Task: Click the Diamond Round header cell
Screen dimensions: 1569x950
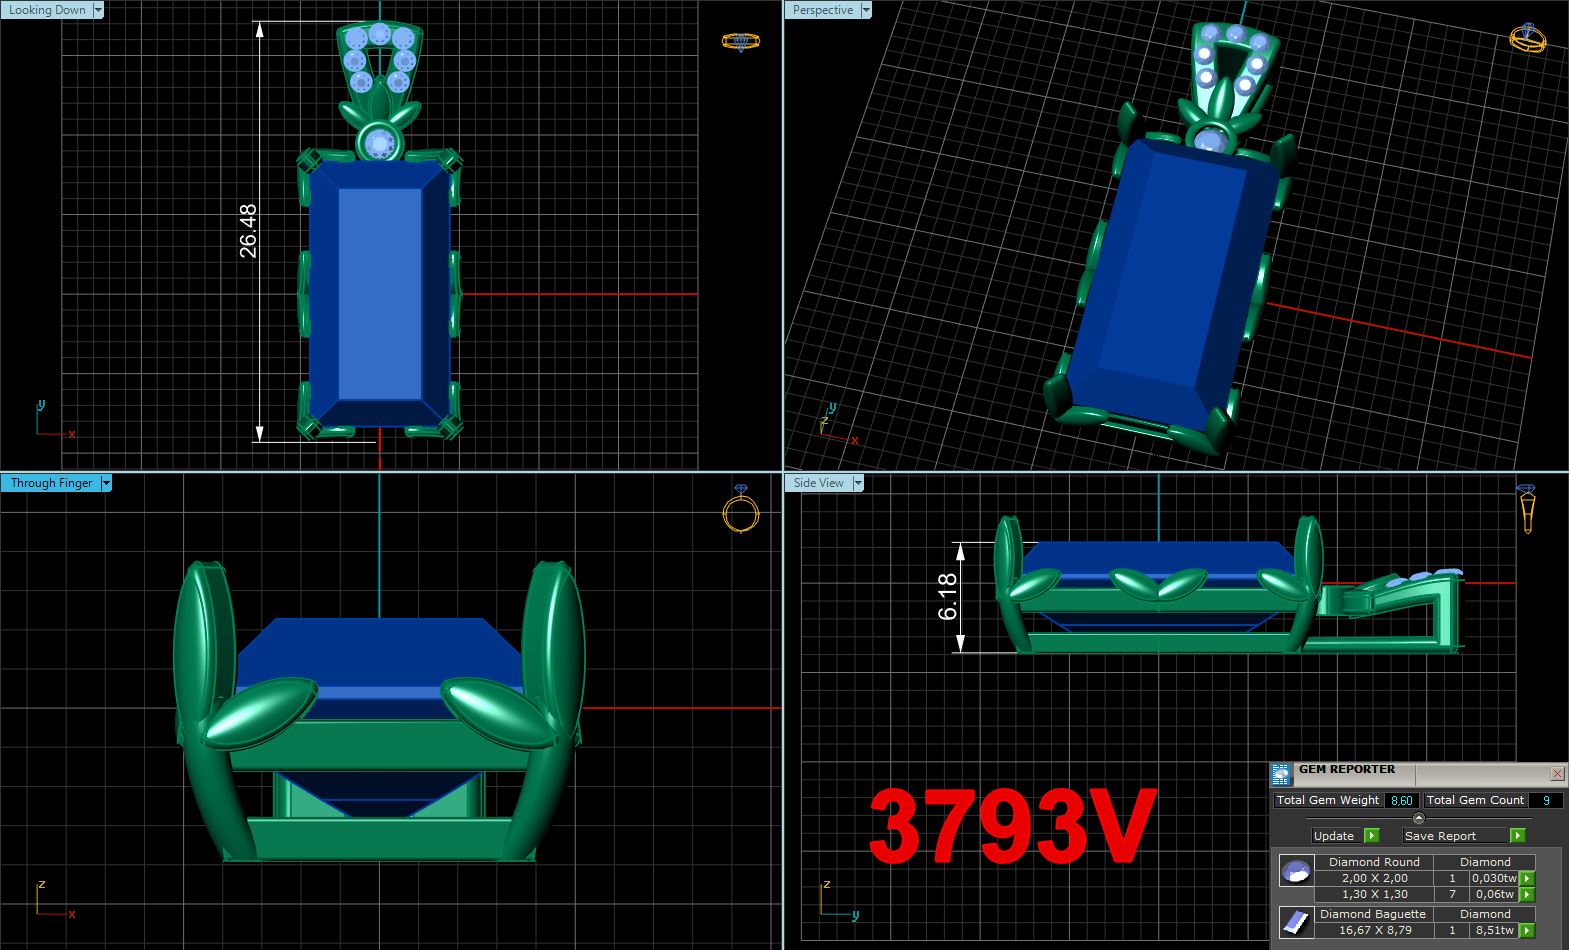Action: [x=1374, y=862]
